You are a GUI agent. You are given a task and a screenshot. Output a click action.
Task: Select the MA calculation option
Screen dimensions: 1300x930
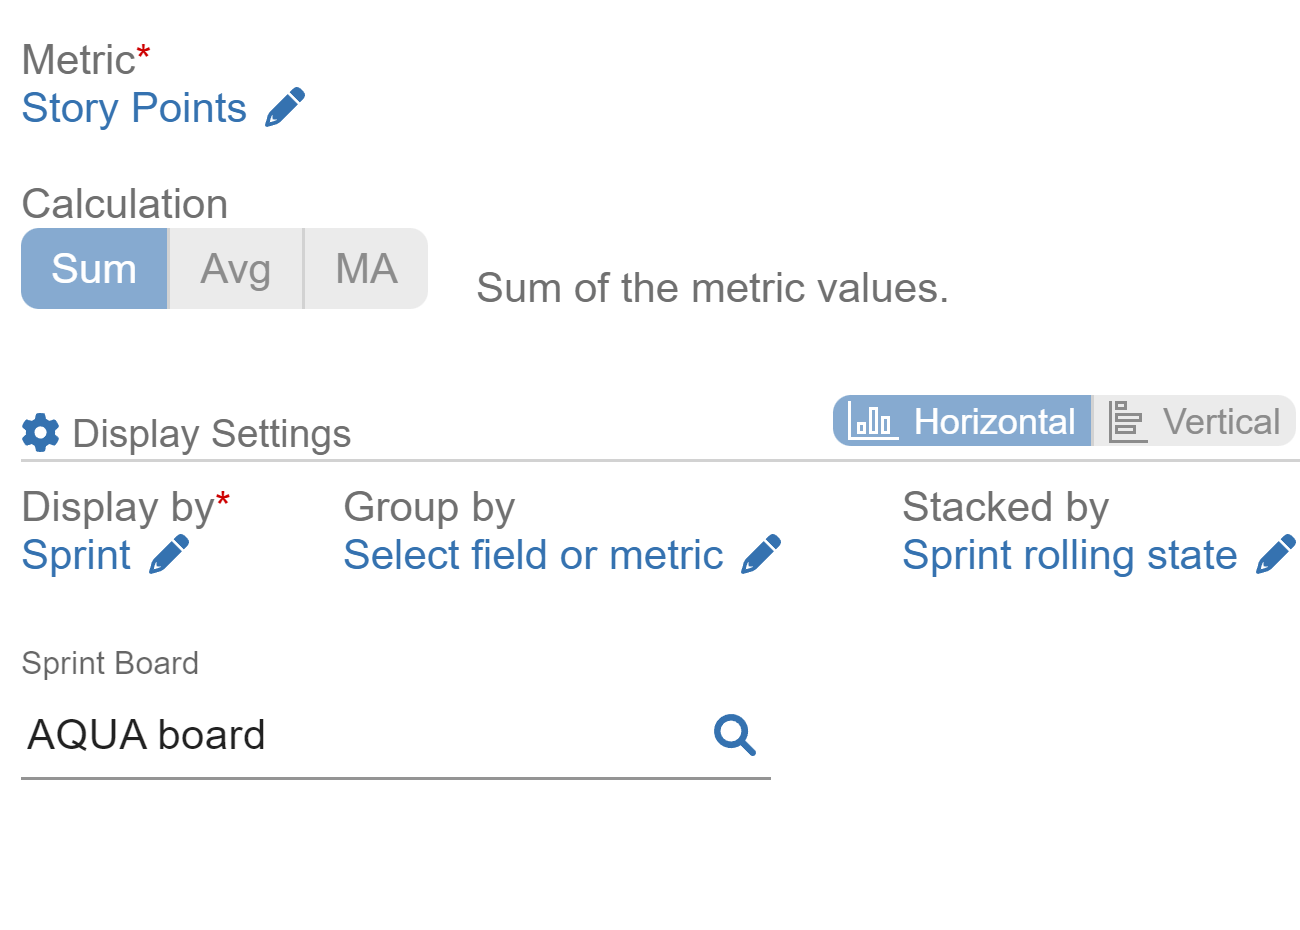point(366,268)
